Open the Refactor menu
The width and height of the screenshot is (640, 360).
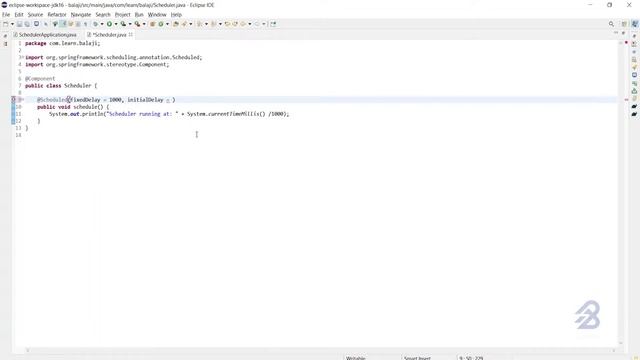(57, 15)
